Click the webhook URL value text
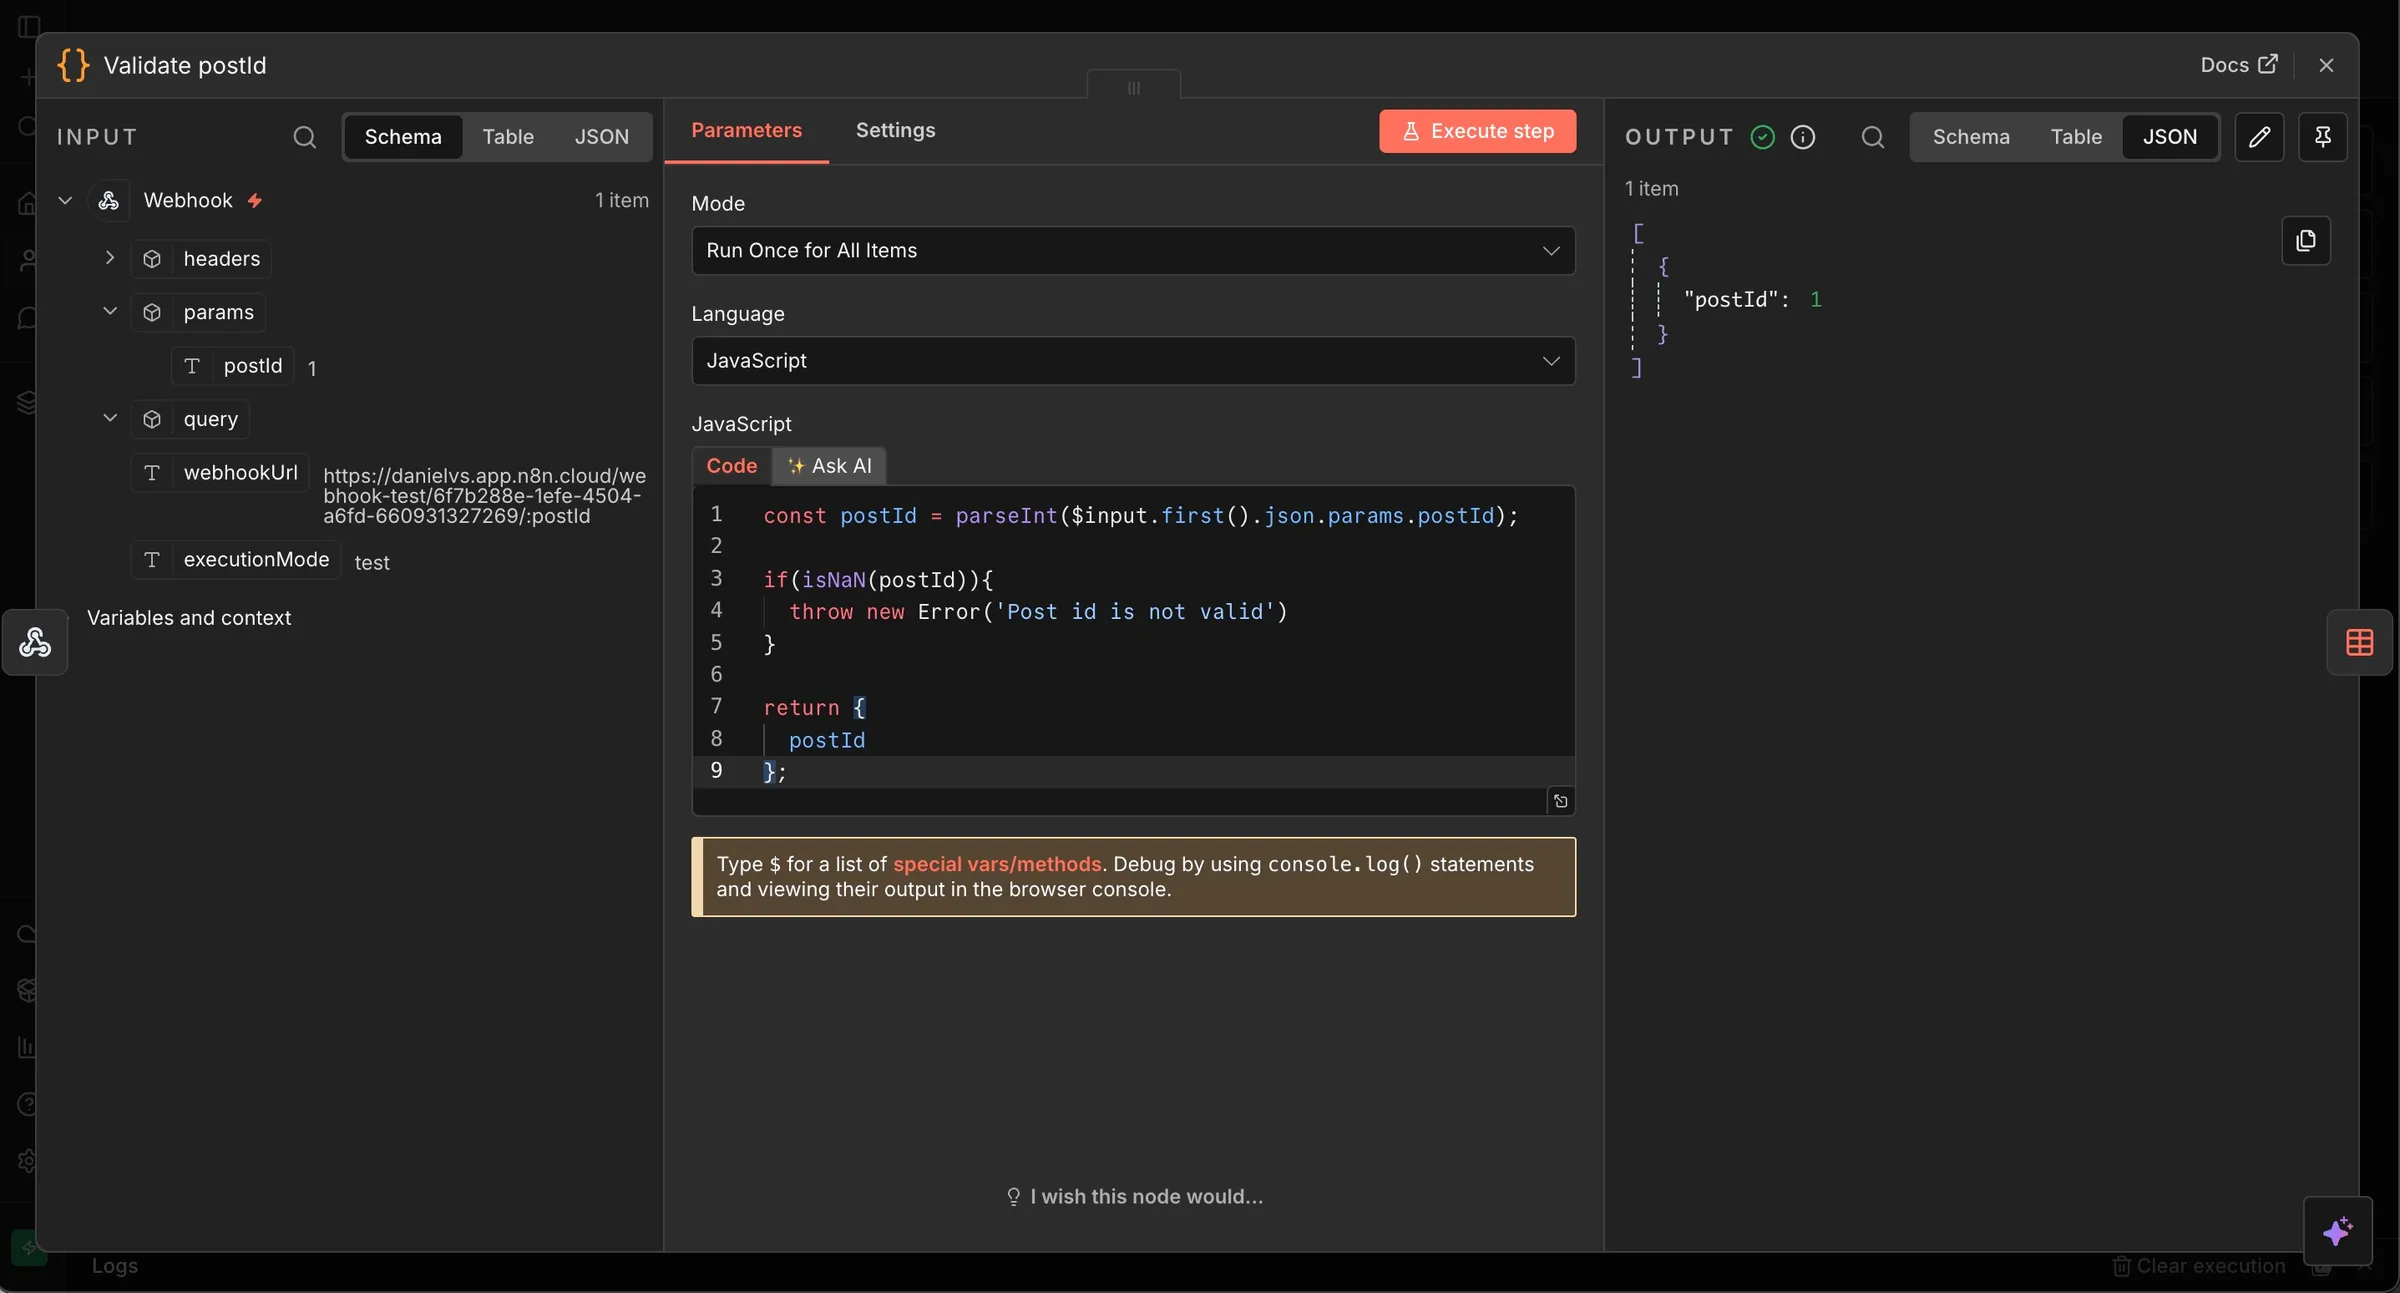 (484, 496)
